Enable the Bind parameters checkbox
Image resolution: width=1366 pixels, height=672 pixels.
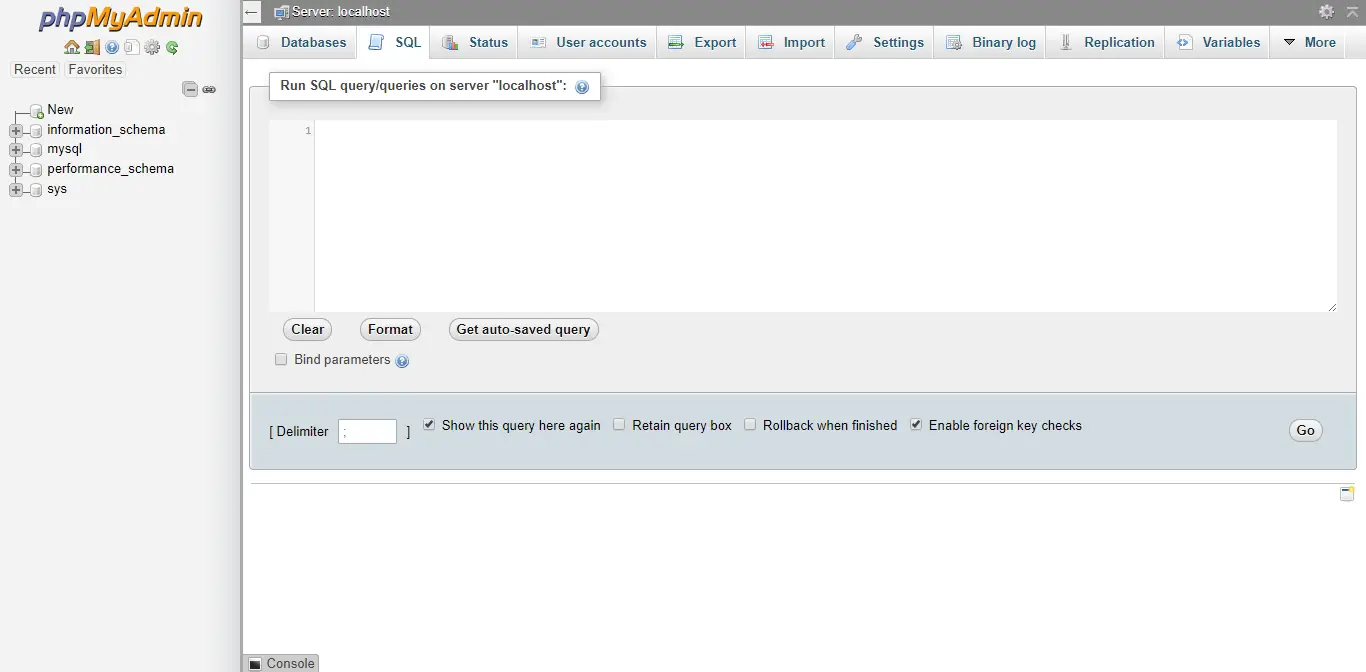tap(281, 359)
